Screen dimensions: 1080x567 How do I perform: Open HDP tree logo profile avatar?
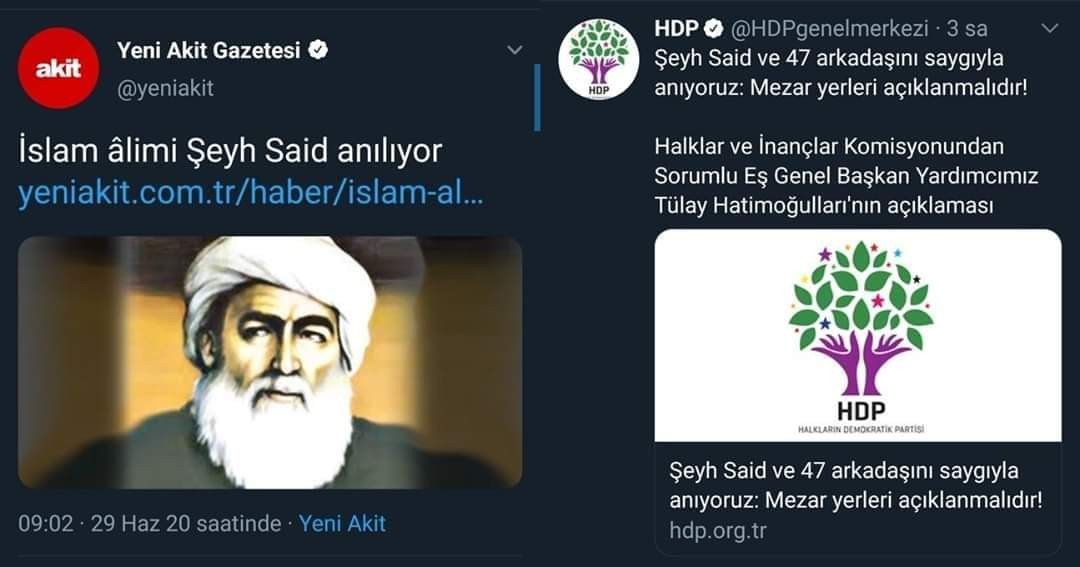(x=599, y=59)
